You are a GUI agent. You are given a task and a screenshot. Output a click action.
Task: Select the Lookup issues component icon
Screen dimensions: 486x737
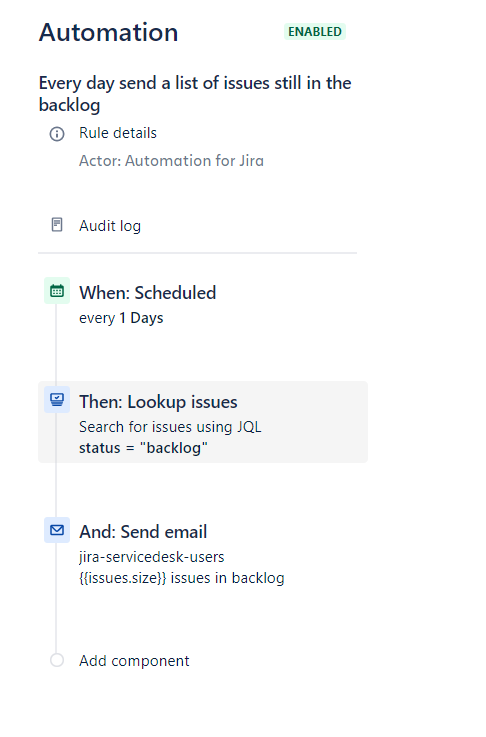click(x=57, y=400)
